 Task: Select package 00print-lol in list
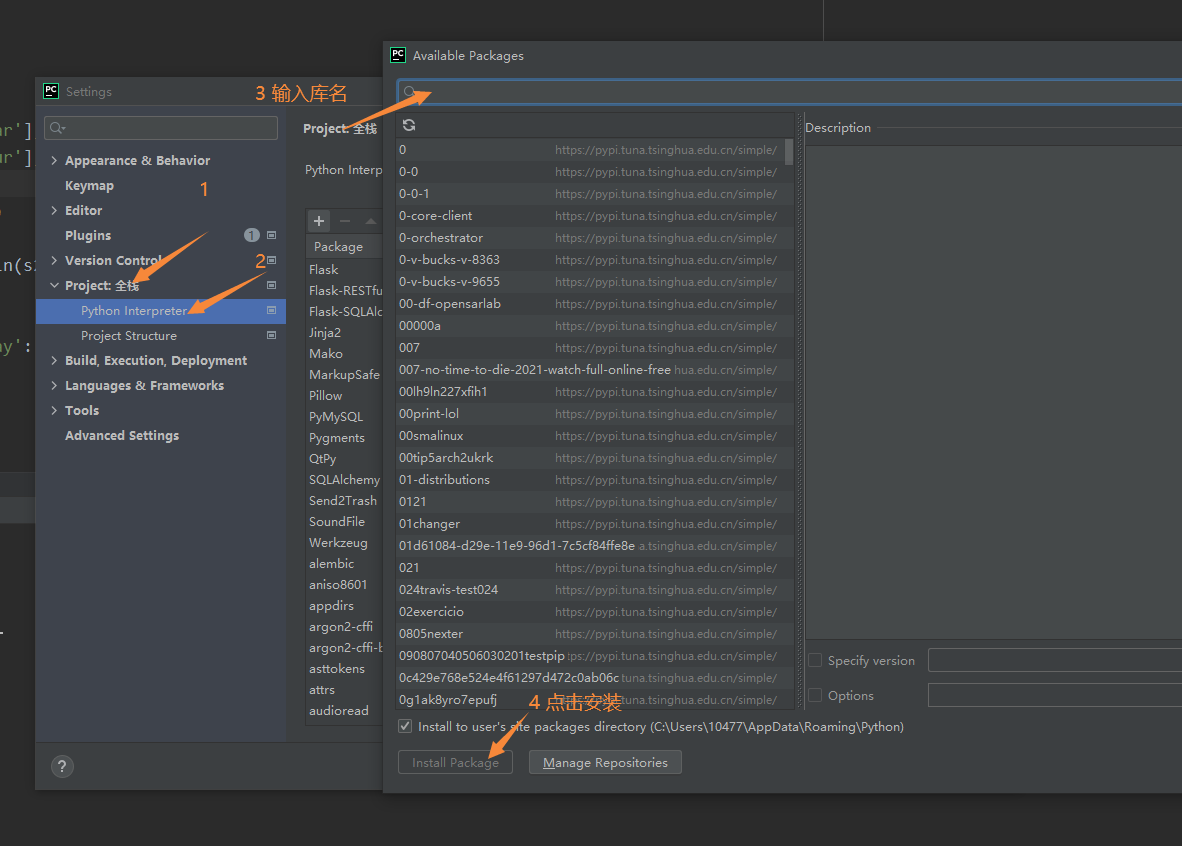595,414
